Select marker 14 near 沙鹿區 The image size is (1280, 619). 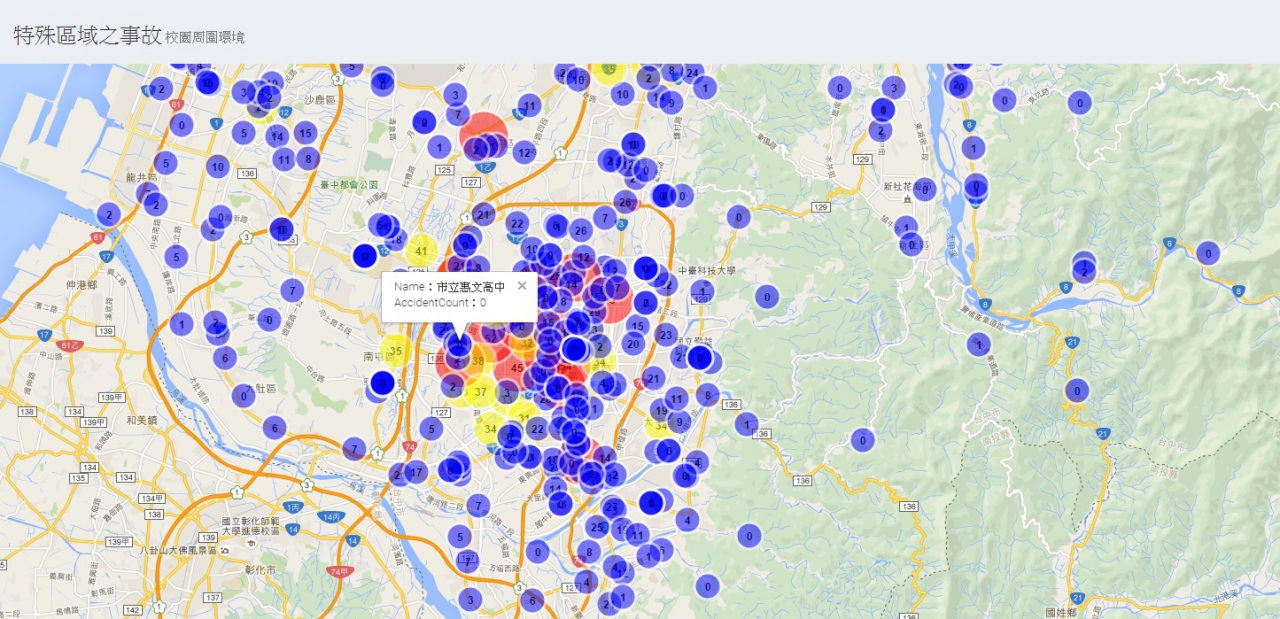(x=277, y=136)
